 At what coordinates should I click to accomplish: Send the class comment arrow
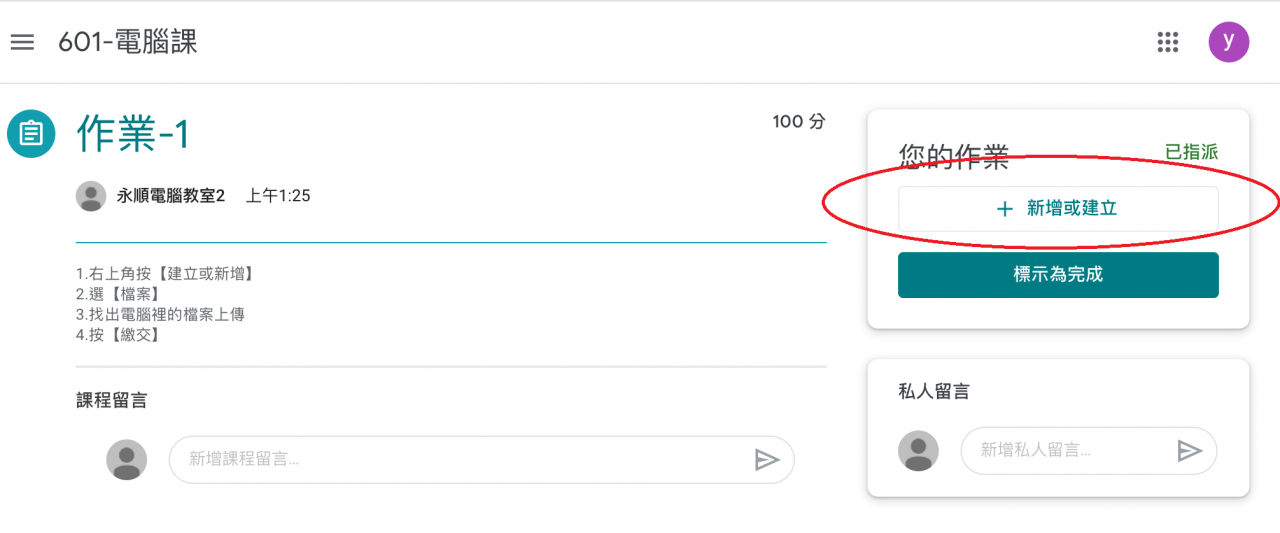coord(766,460)
